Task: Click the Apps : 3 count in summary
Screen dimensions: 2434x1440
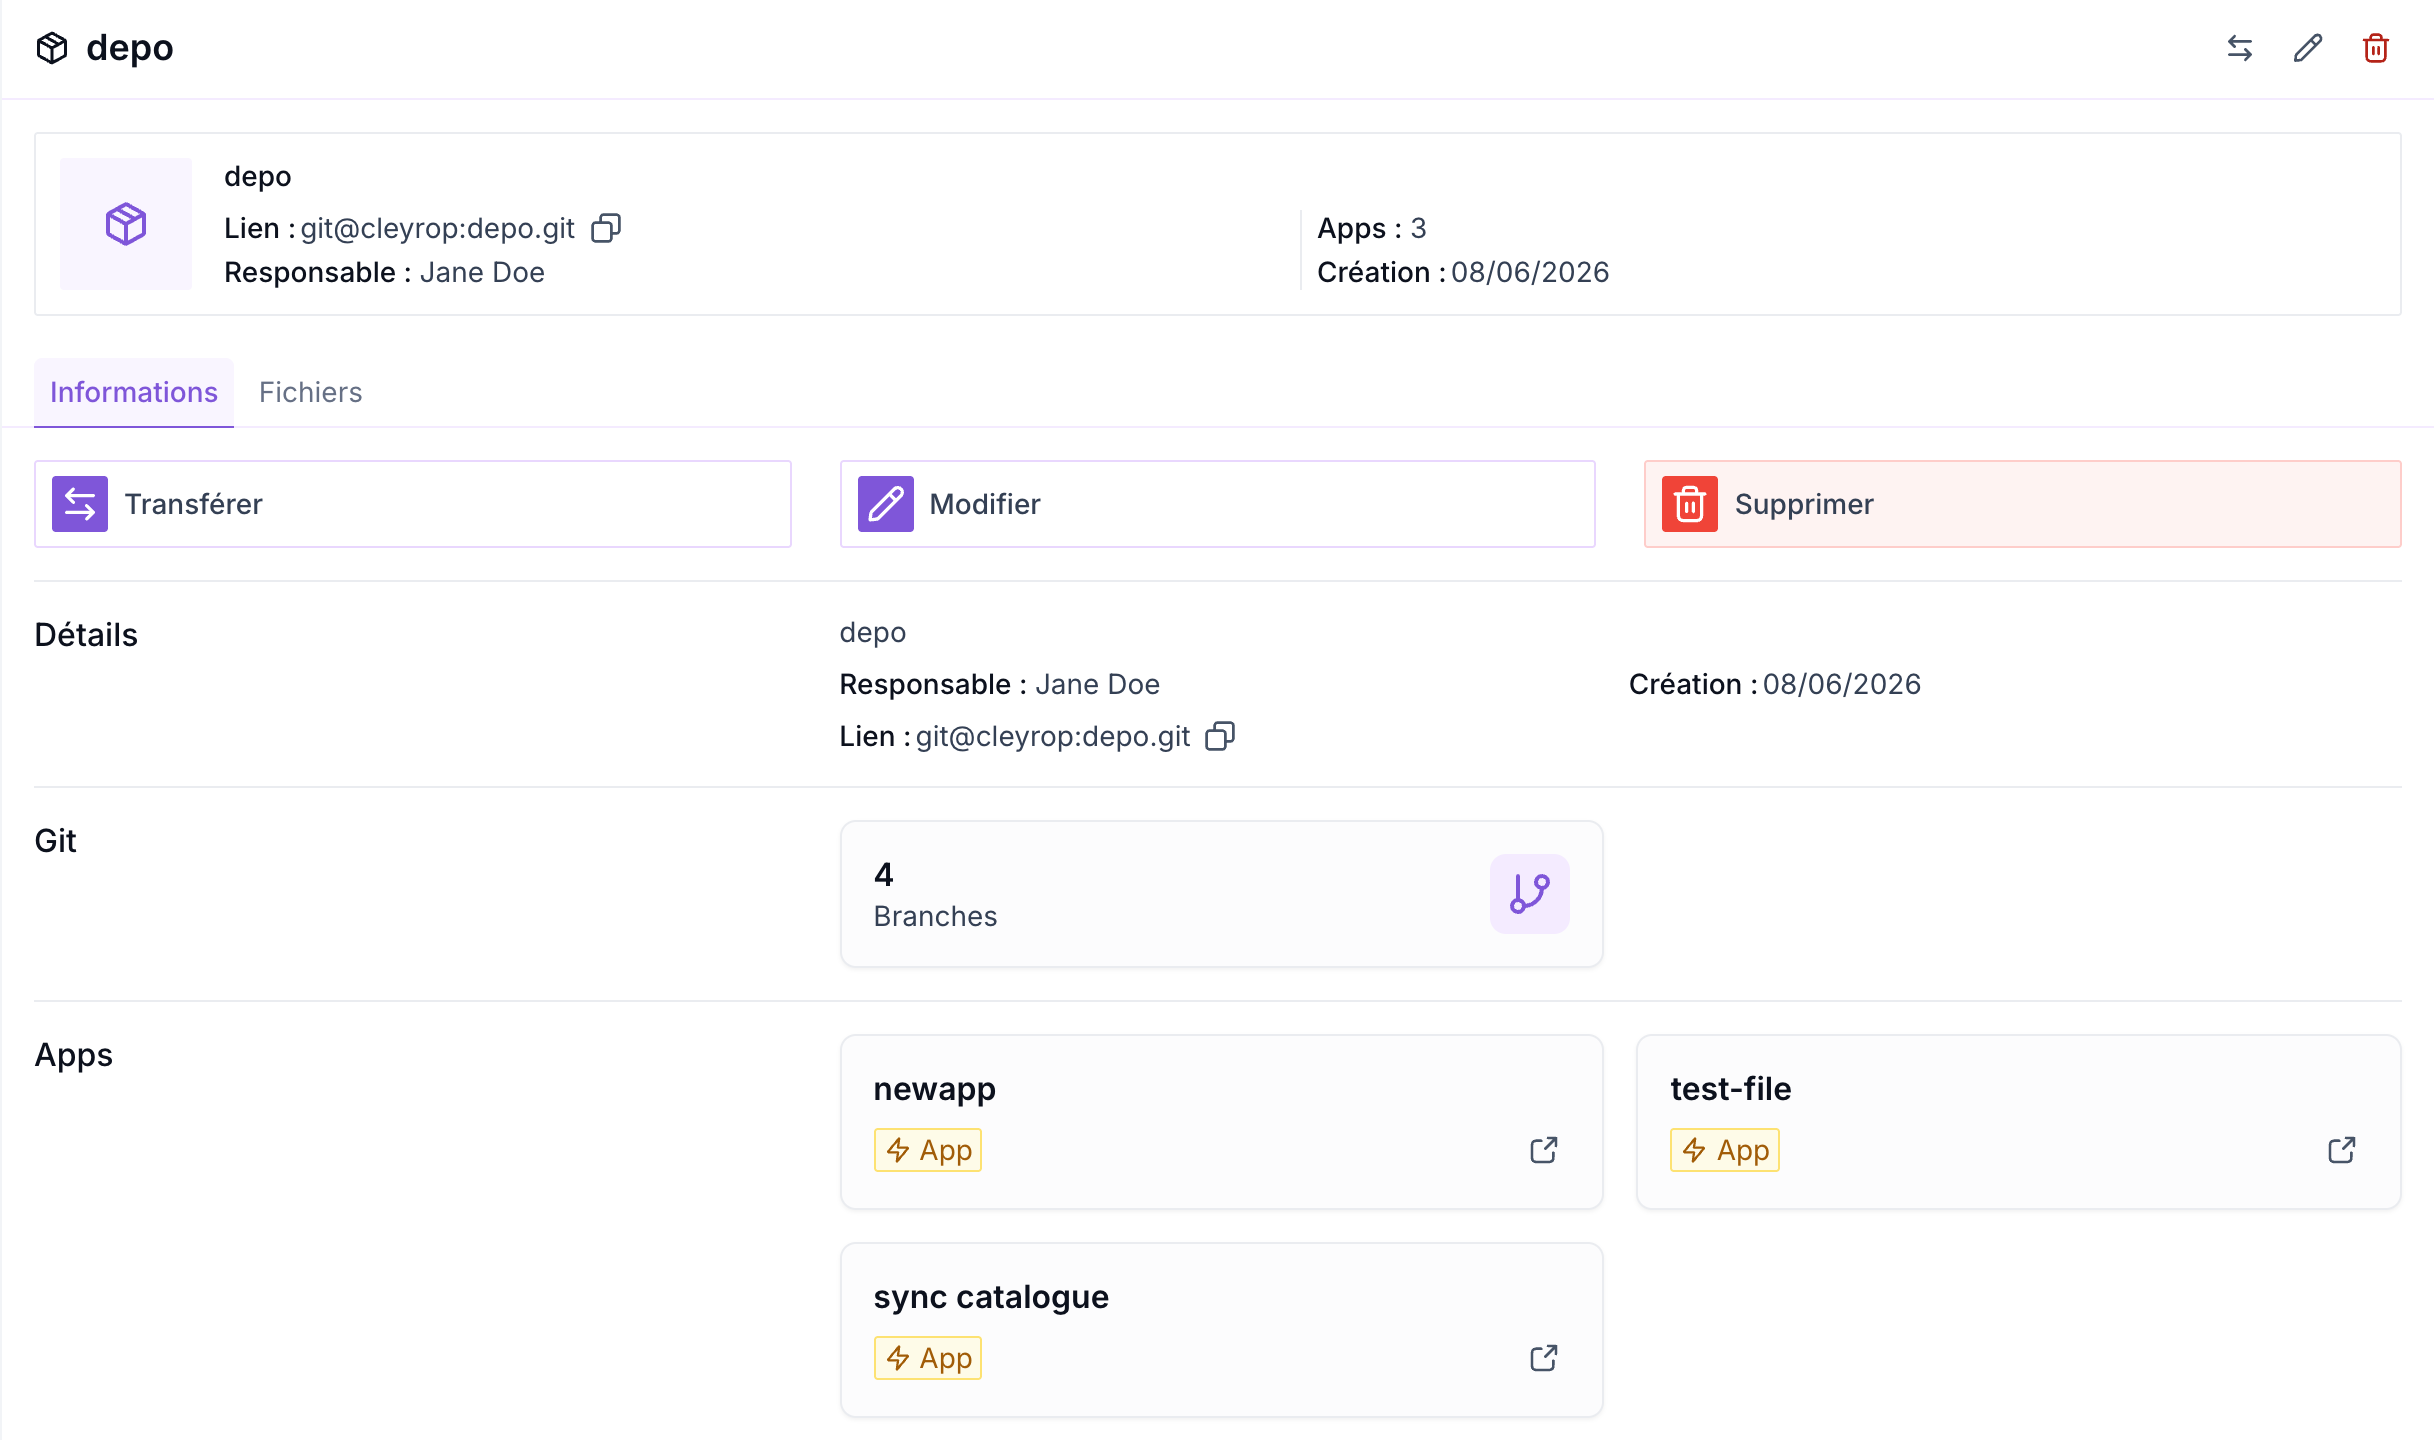Action: pyautogui.click(x=1372, y=228)
